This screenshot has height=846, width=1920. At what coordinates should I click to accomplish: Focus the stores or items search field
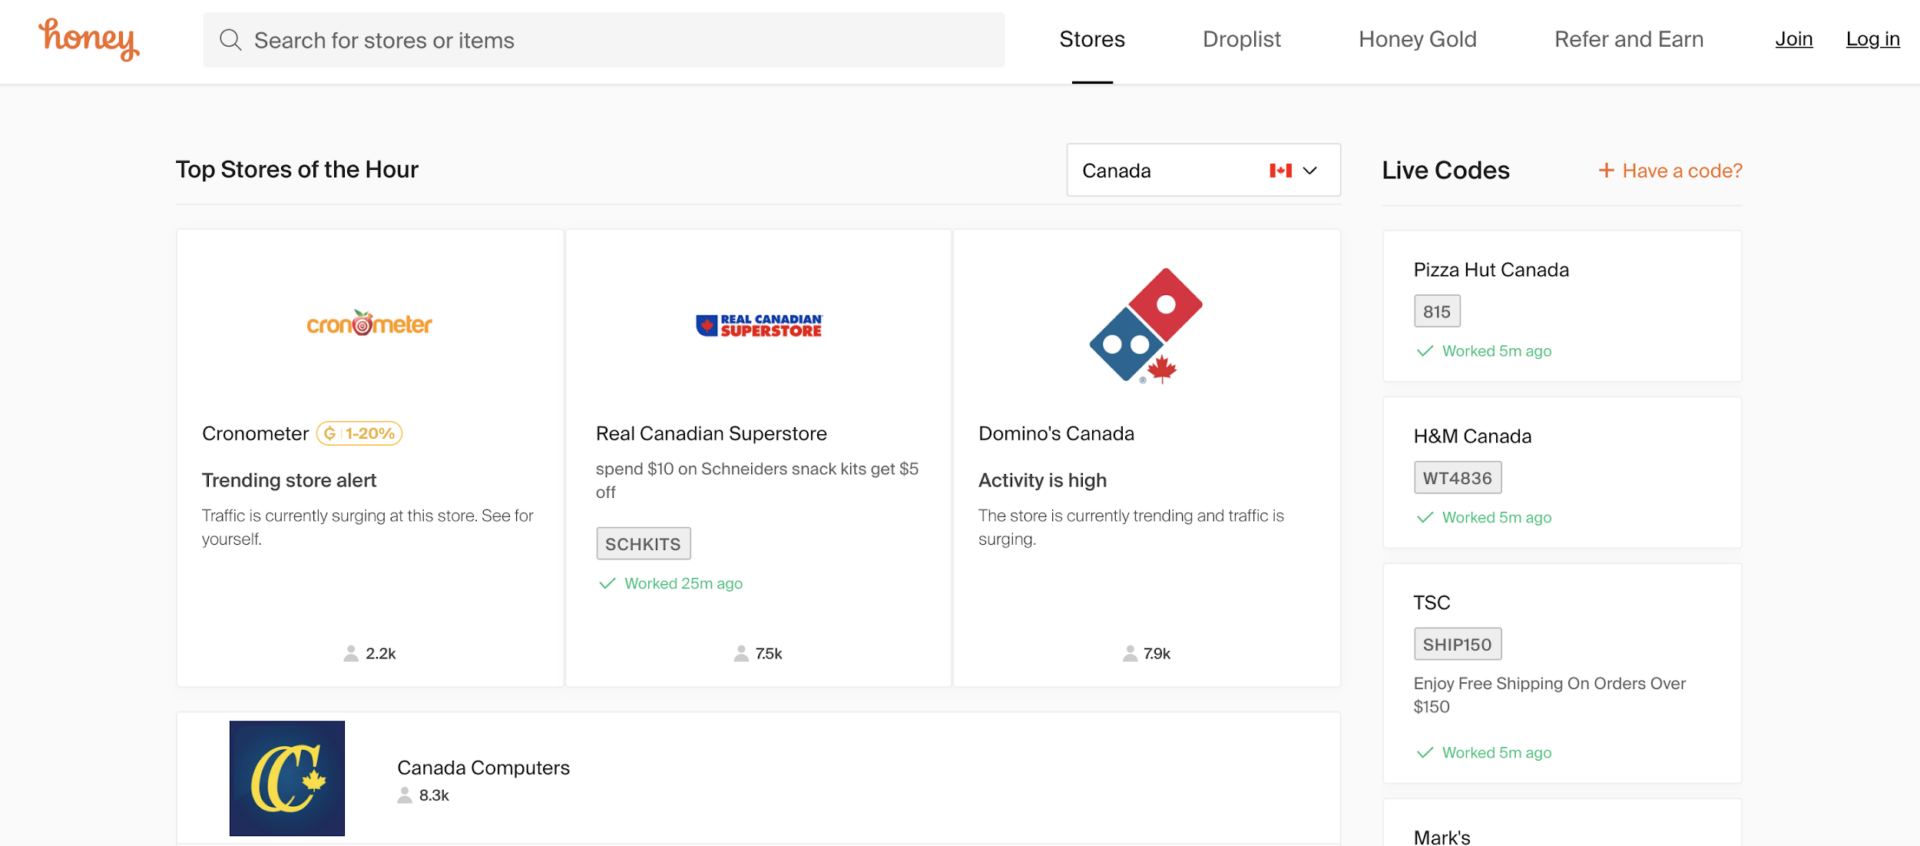tap(603, 40)
